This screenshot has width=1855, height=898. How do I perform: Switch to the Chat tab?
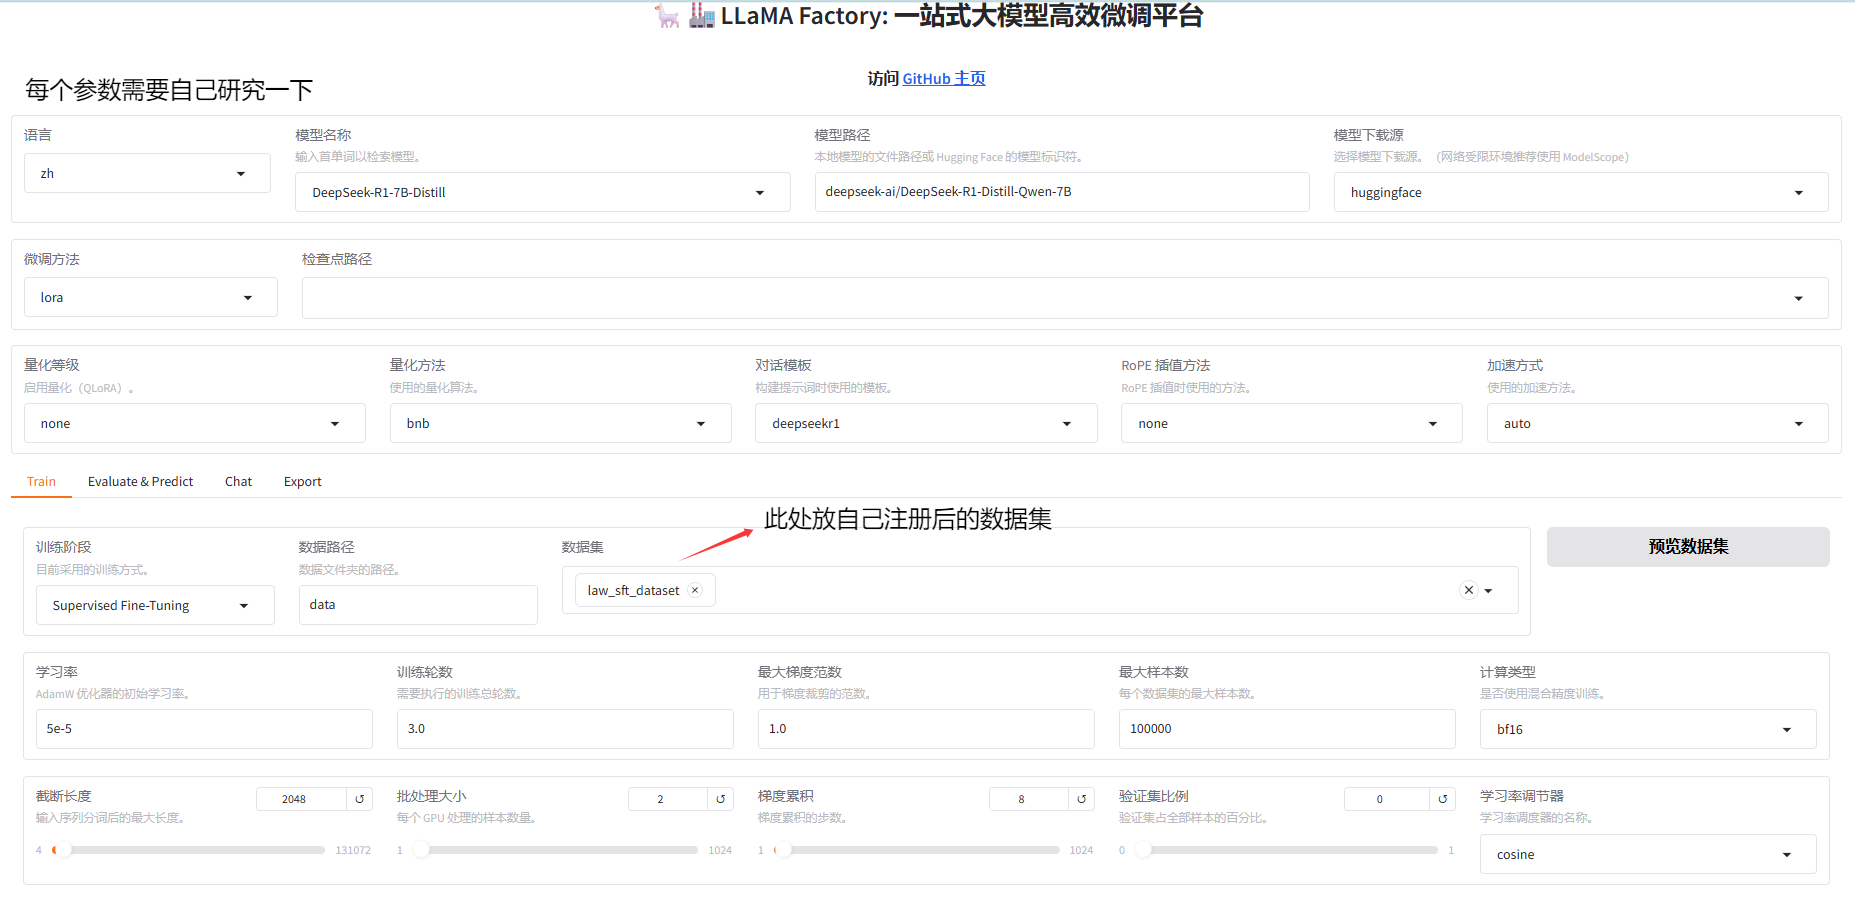click(238, 482)
